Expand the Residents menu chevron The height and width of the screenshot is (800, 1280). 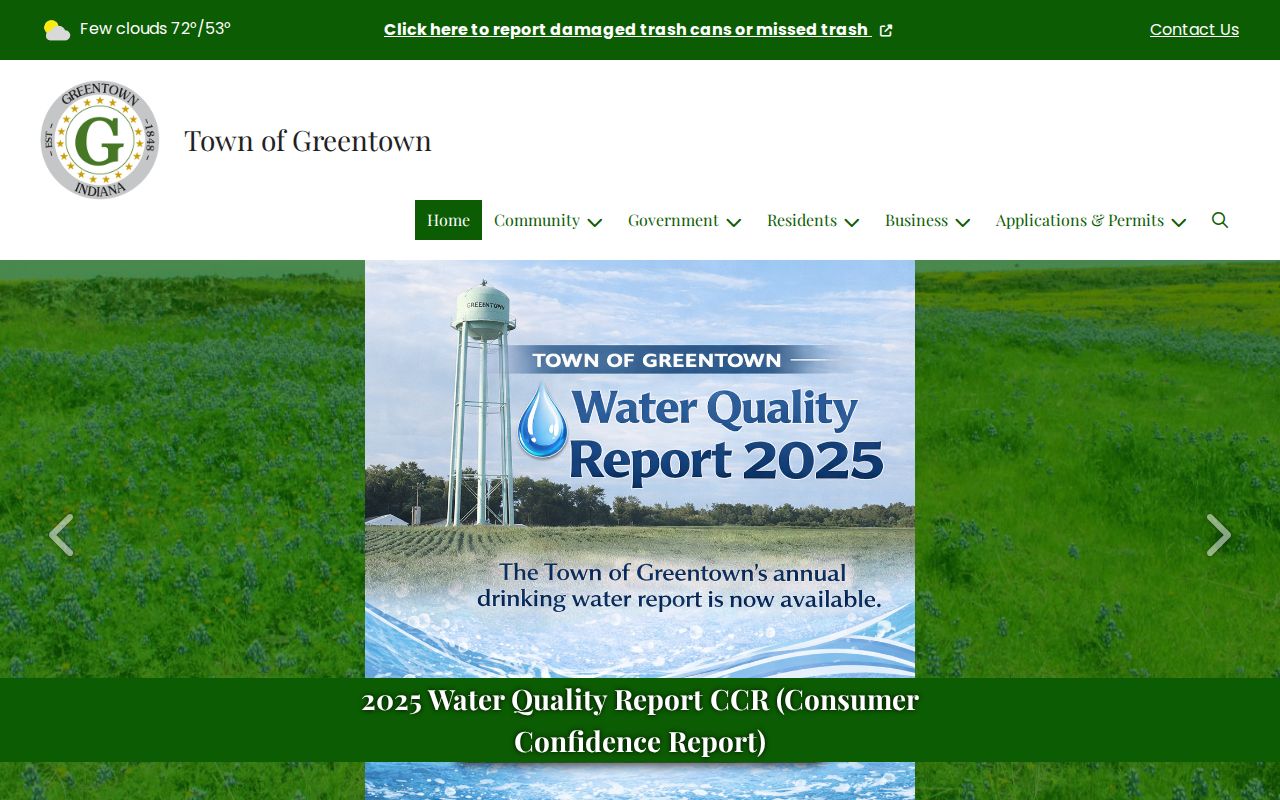[x=852, y=222]
